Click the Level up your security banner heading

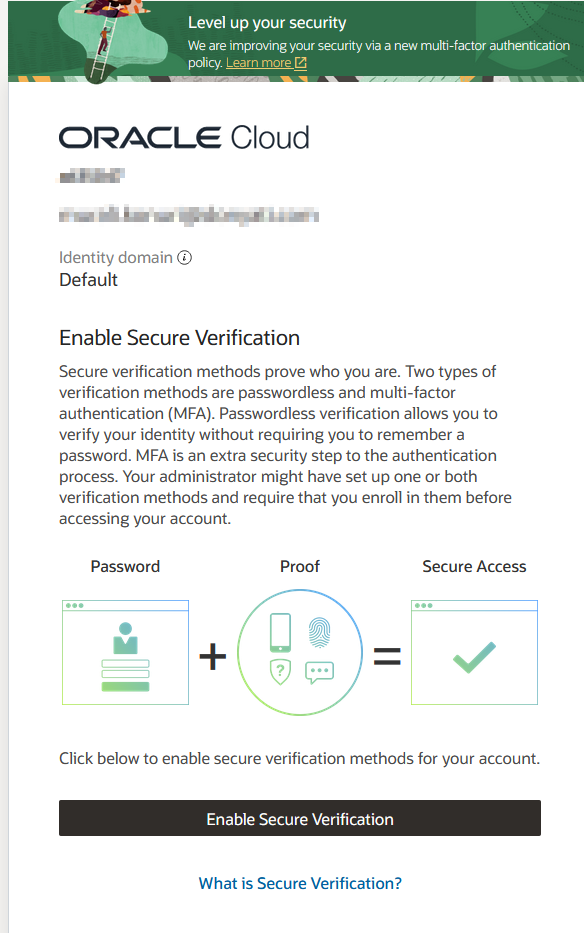coord(265,21)
